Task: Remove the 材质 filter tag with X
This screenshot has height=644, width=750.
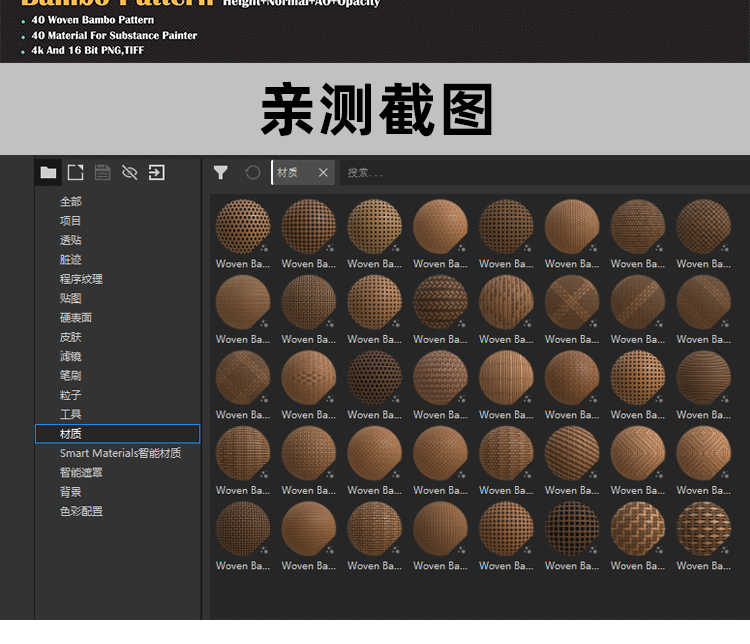Action: tap(323, 173)
